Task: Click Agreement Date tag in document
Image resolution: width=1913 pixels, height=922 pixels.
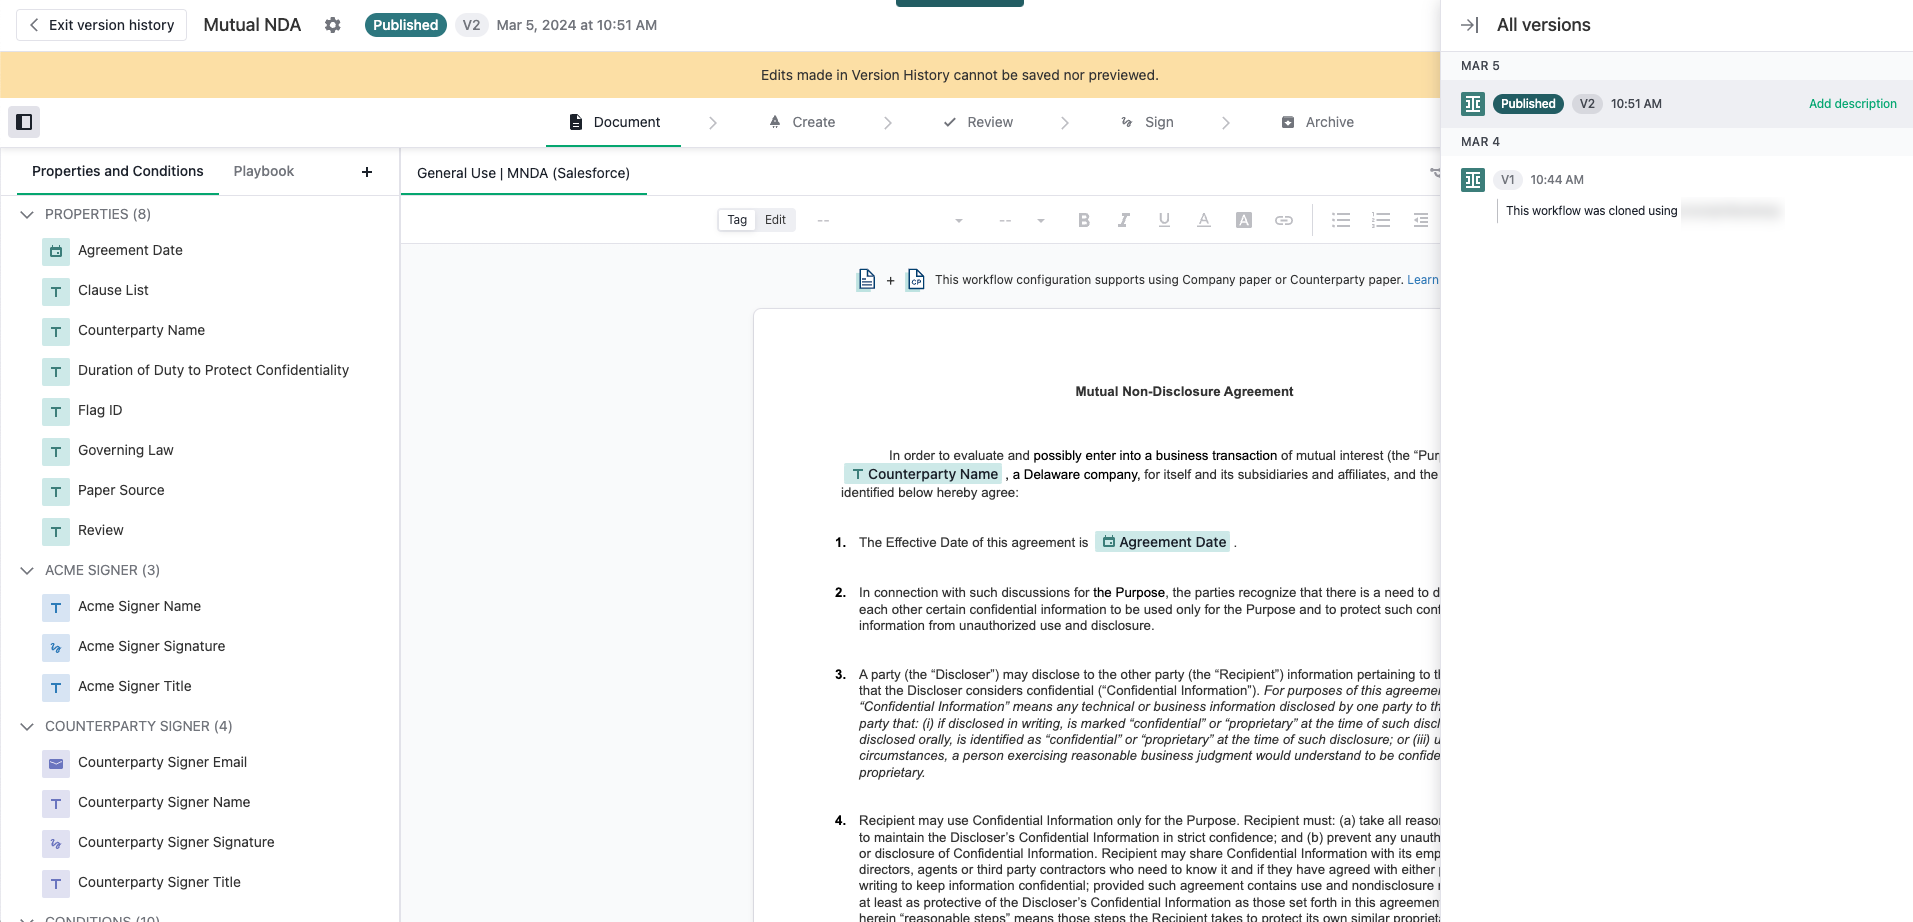Action: (x=1163, y=542)
